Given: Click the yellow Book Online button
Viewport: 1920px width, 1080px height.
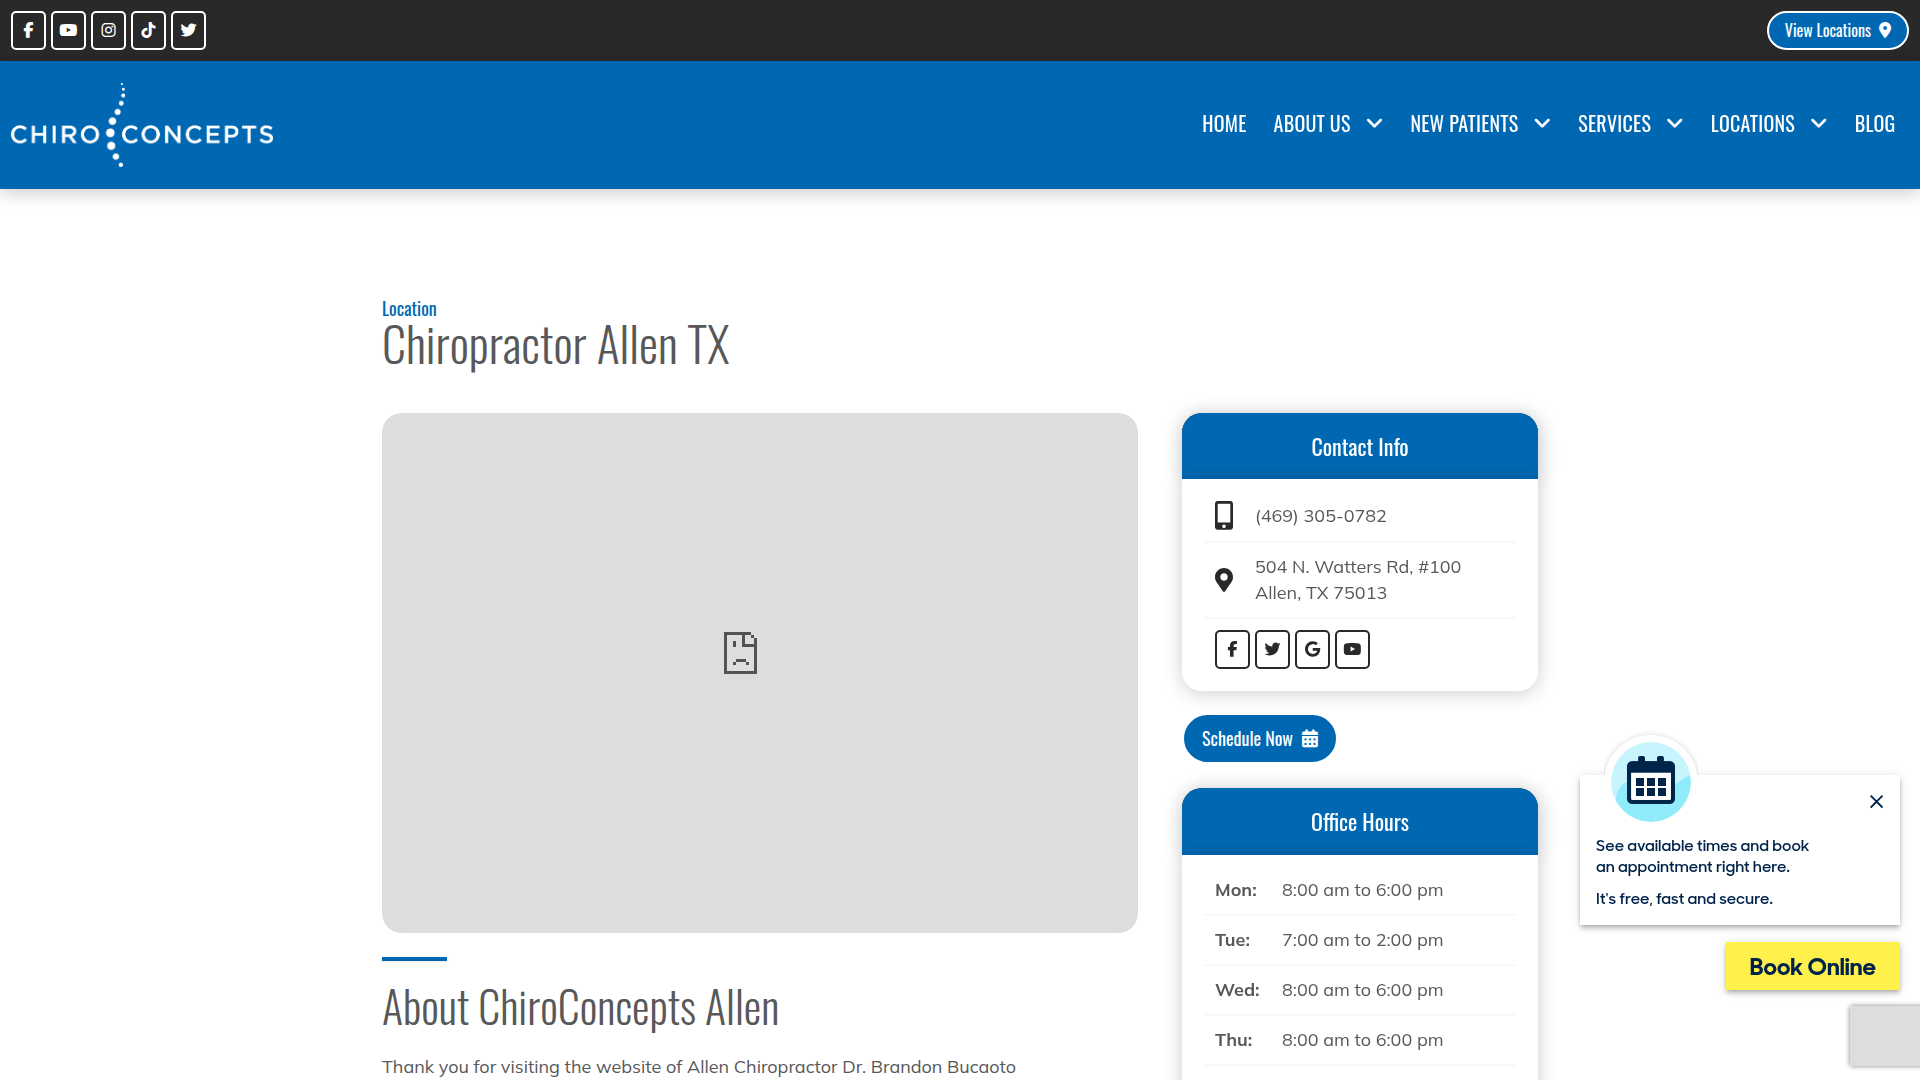Looking at the screenshot, I should (1812, 967).
